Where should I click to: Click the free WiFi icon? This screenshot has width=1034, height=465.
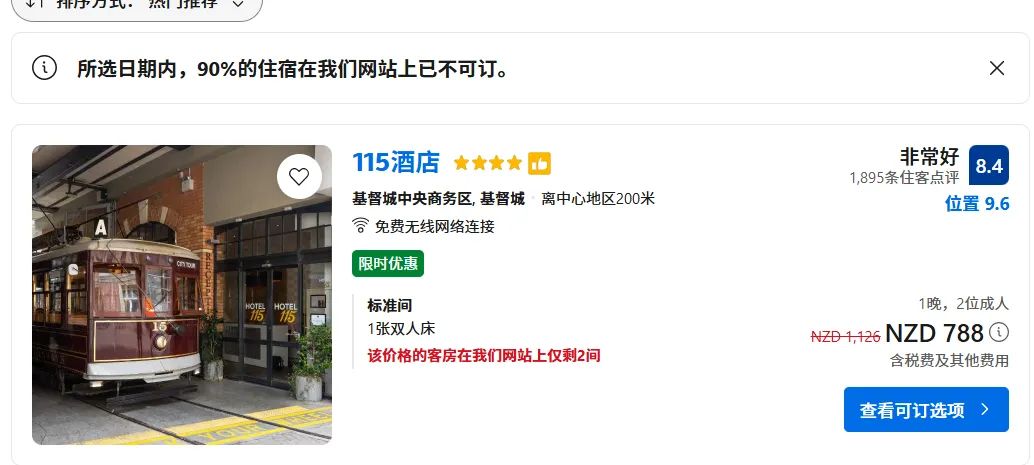(360, 226)
